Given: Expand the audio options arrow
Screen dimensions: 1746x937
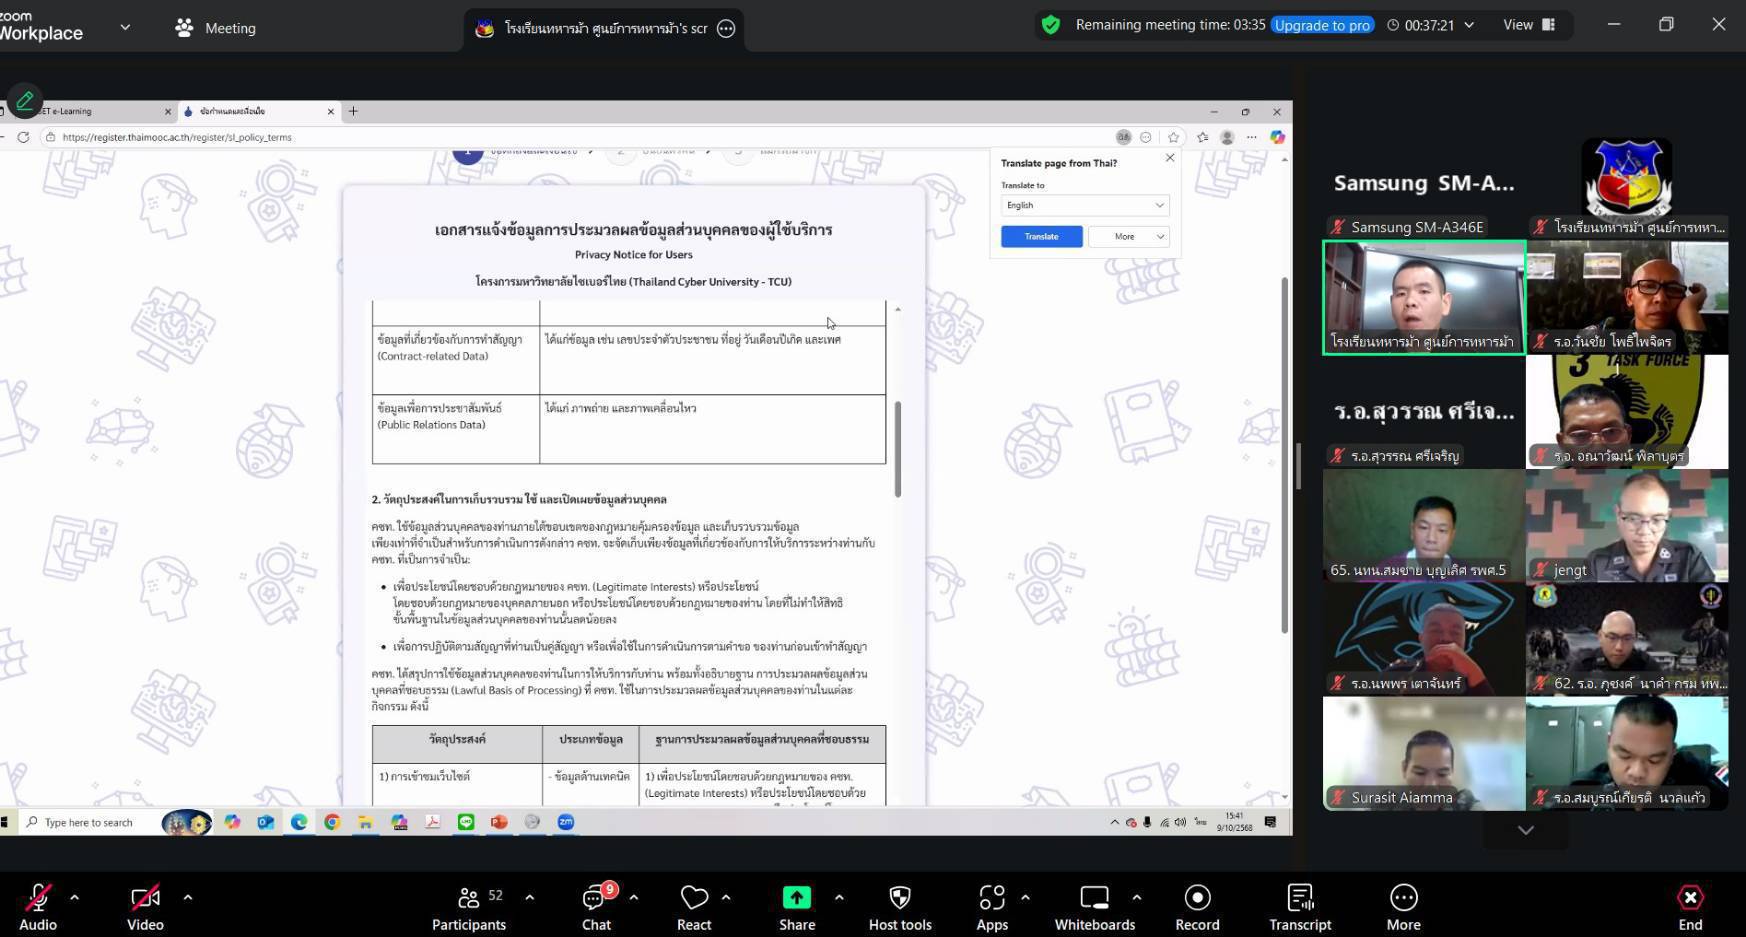Looking at the screenshot, I should click(74, 897).
